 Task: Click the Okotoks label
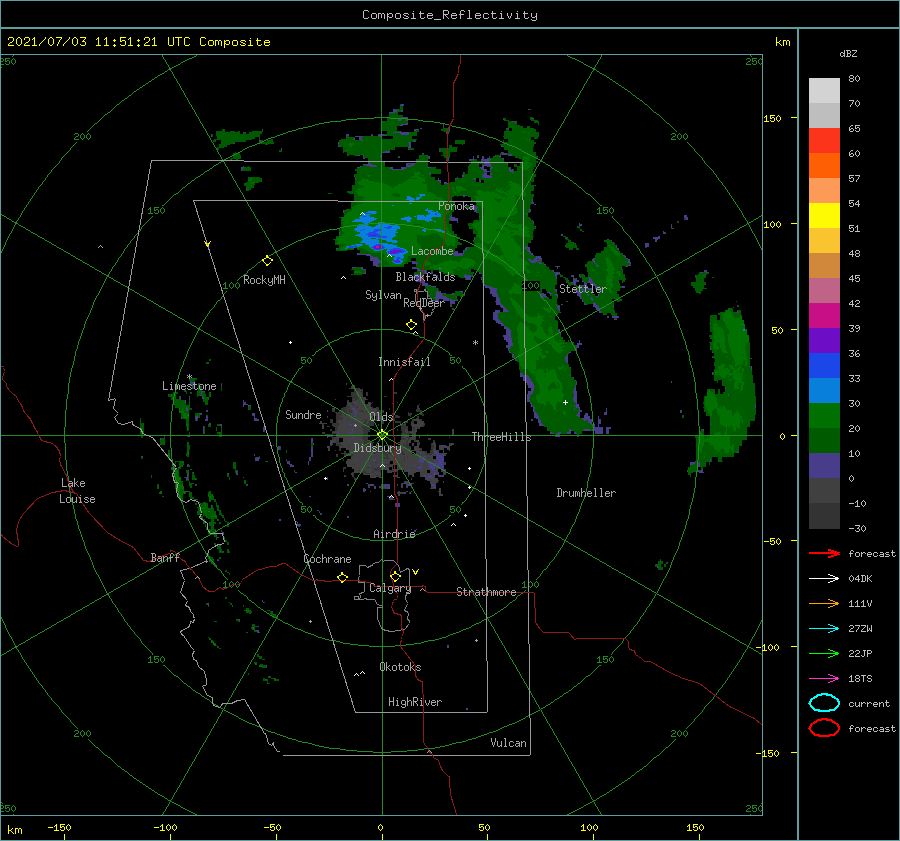[x=400, y=667]
